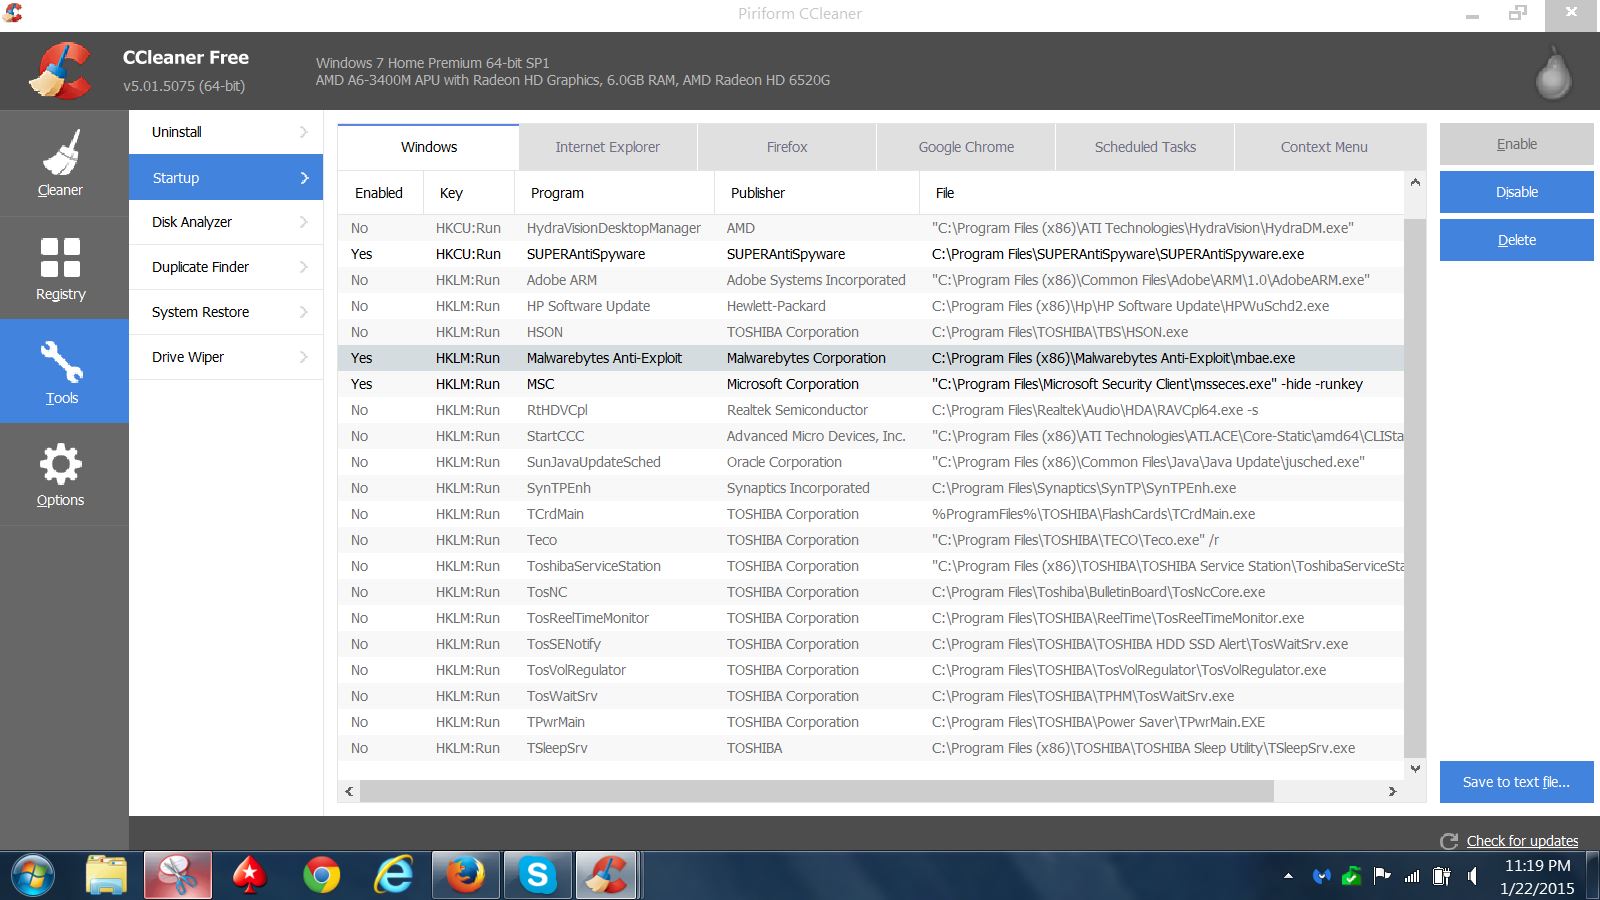Expand the Uninstall tool chevron
The height and width of the screenshot is (900, 1600).
click(x=304, y=132)
